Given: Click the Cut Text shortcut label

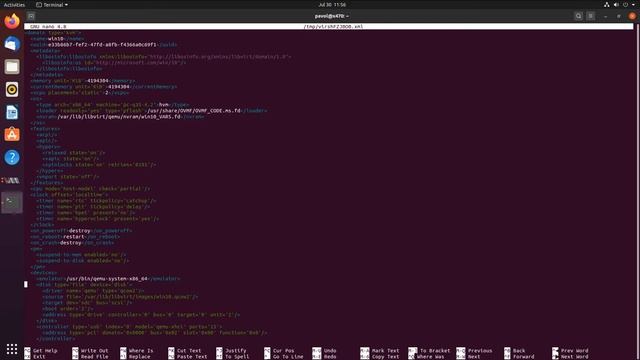Looking at the screenshot, I should [x=189, y=351].
